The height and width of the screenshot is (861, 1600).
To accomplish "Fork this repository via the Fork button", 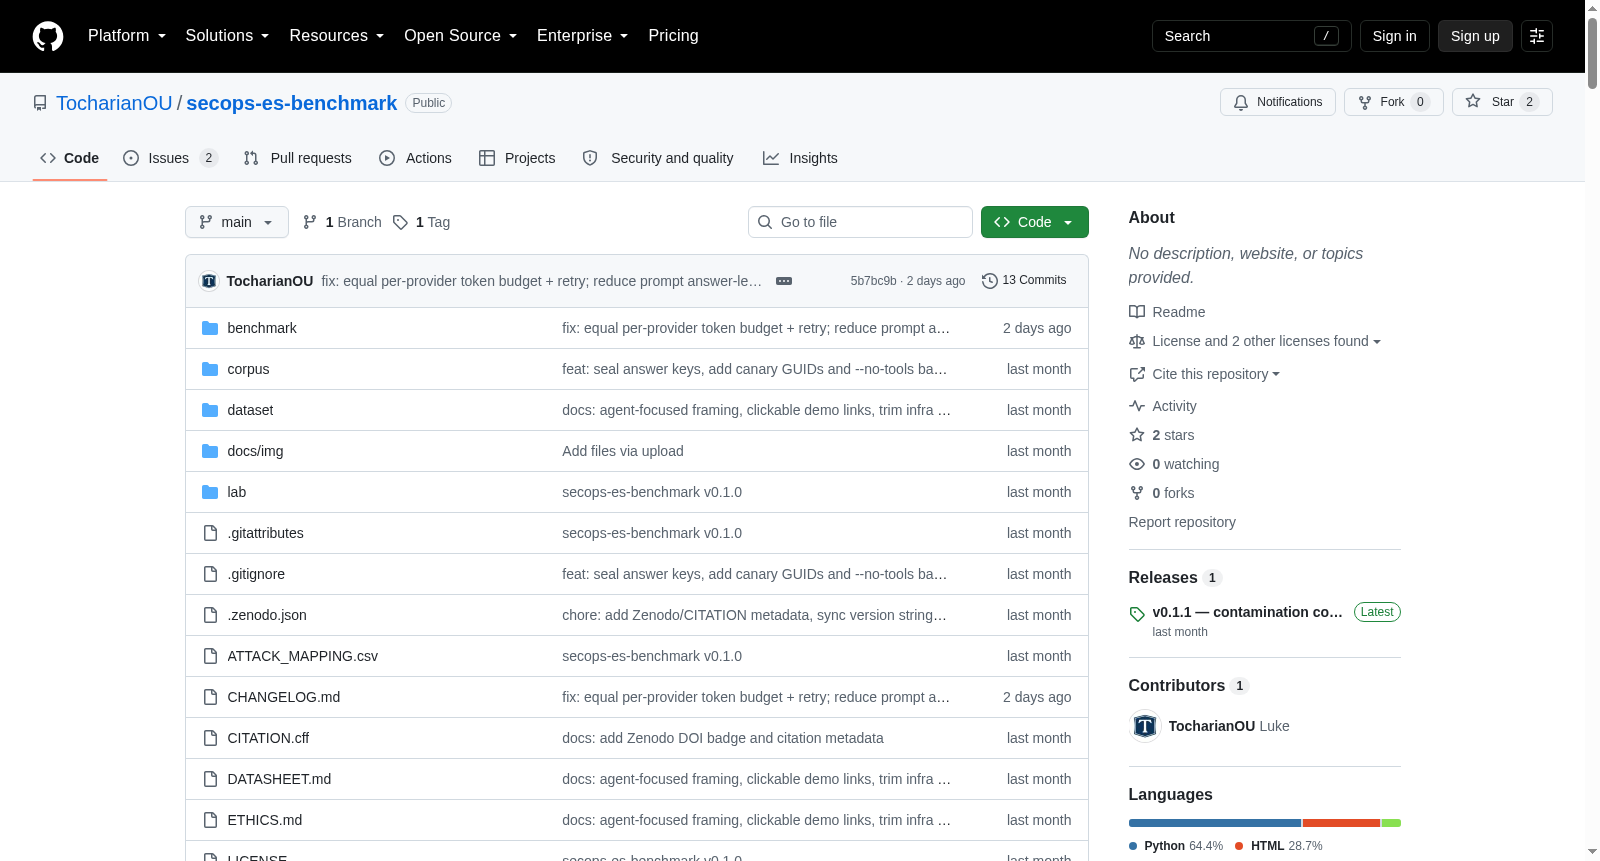I will [x=1393, y=102].
